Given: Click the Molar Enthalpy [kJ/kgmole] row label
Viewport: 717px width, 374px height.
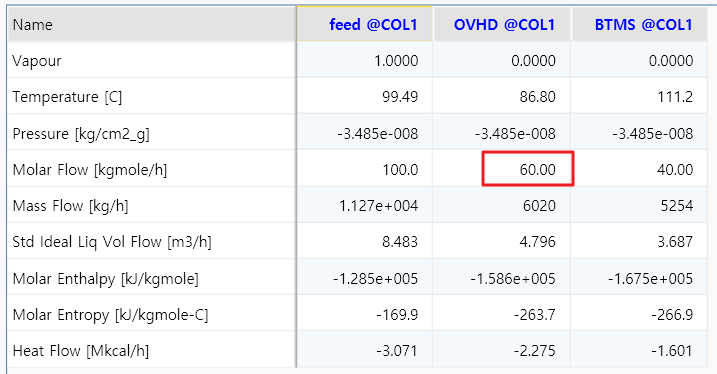Looking at the screenshot, I should (105, 278).
